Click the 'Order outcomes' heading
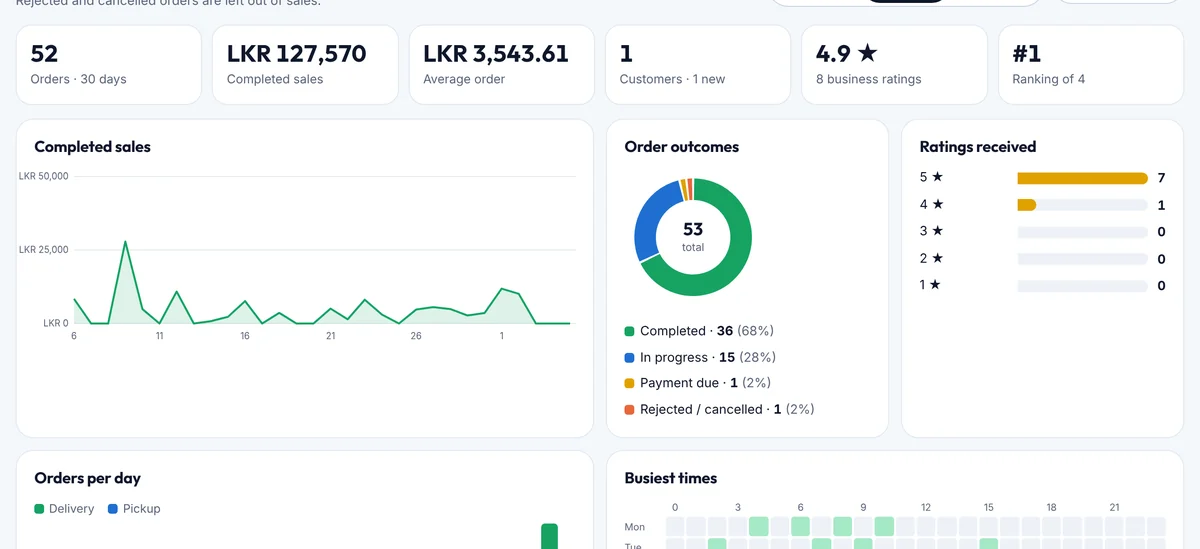The image size is (1200, 549). pos(682,147)
